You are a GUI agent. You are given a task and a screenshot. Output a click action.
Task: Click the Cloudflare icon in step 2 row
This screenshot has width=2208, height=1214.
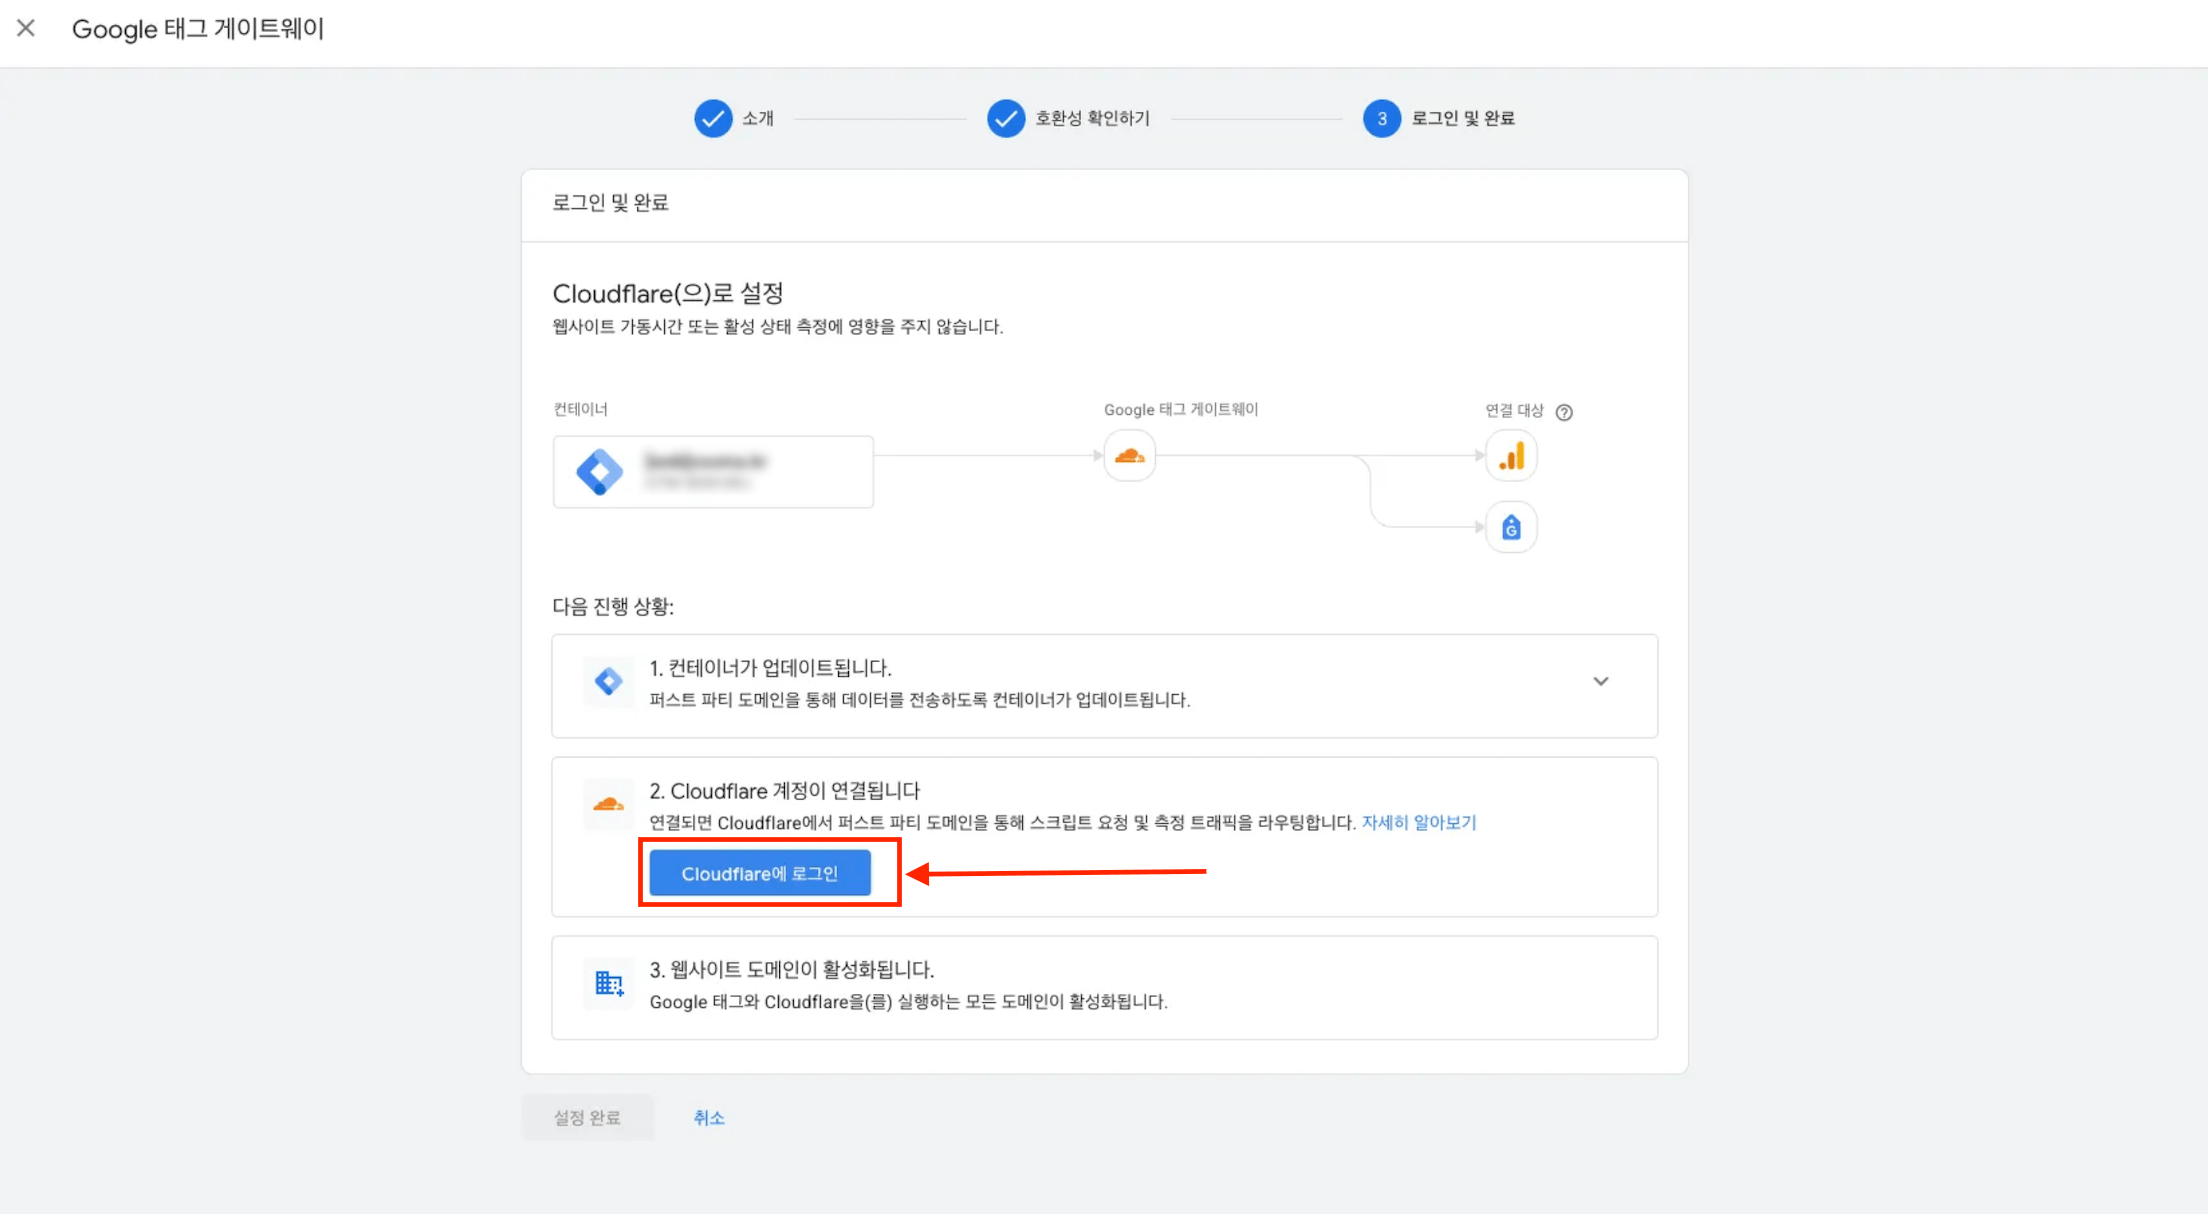coord(608,804)
